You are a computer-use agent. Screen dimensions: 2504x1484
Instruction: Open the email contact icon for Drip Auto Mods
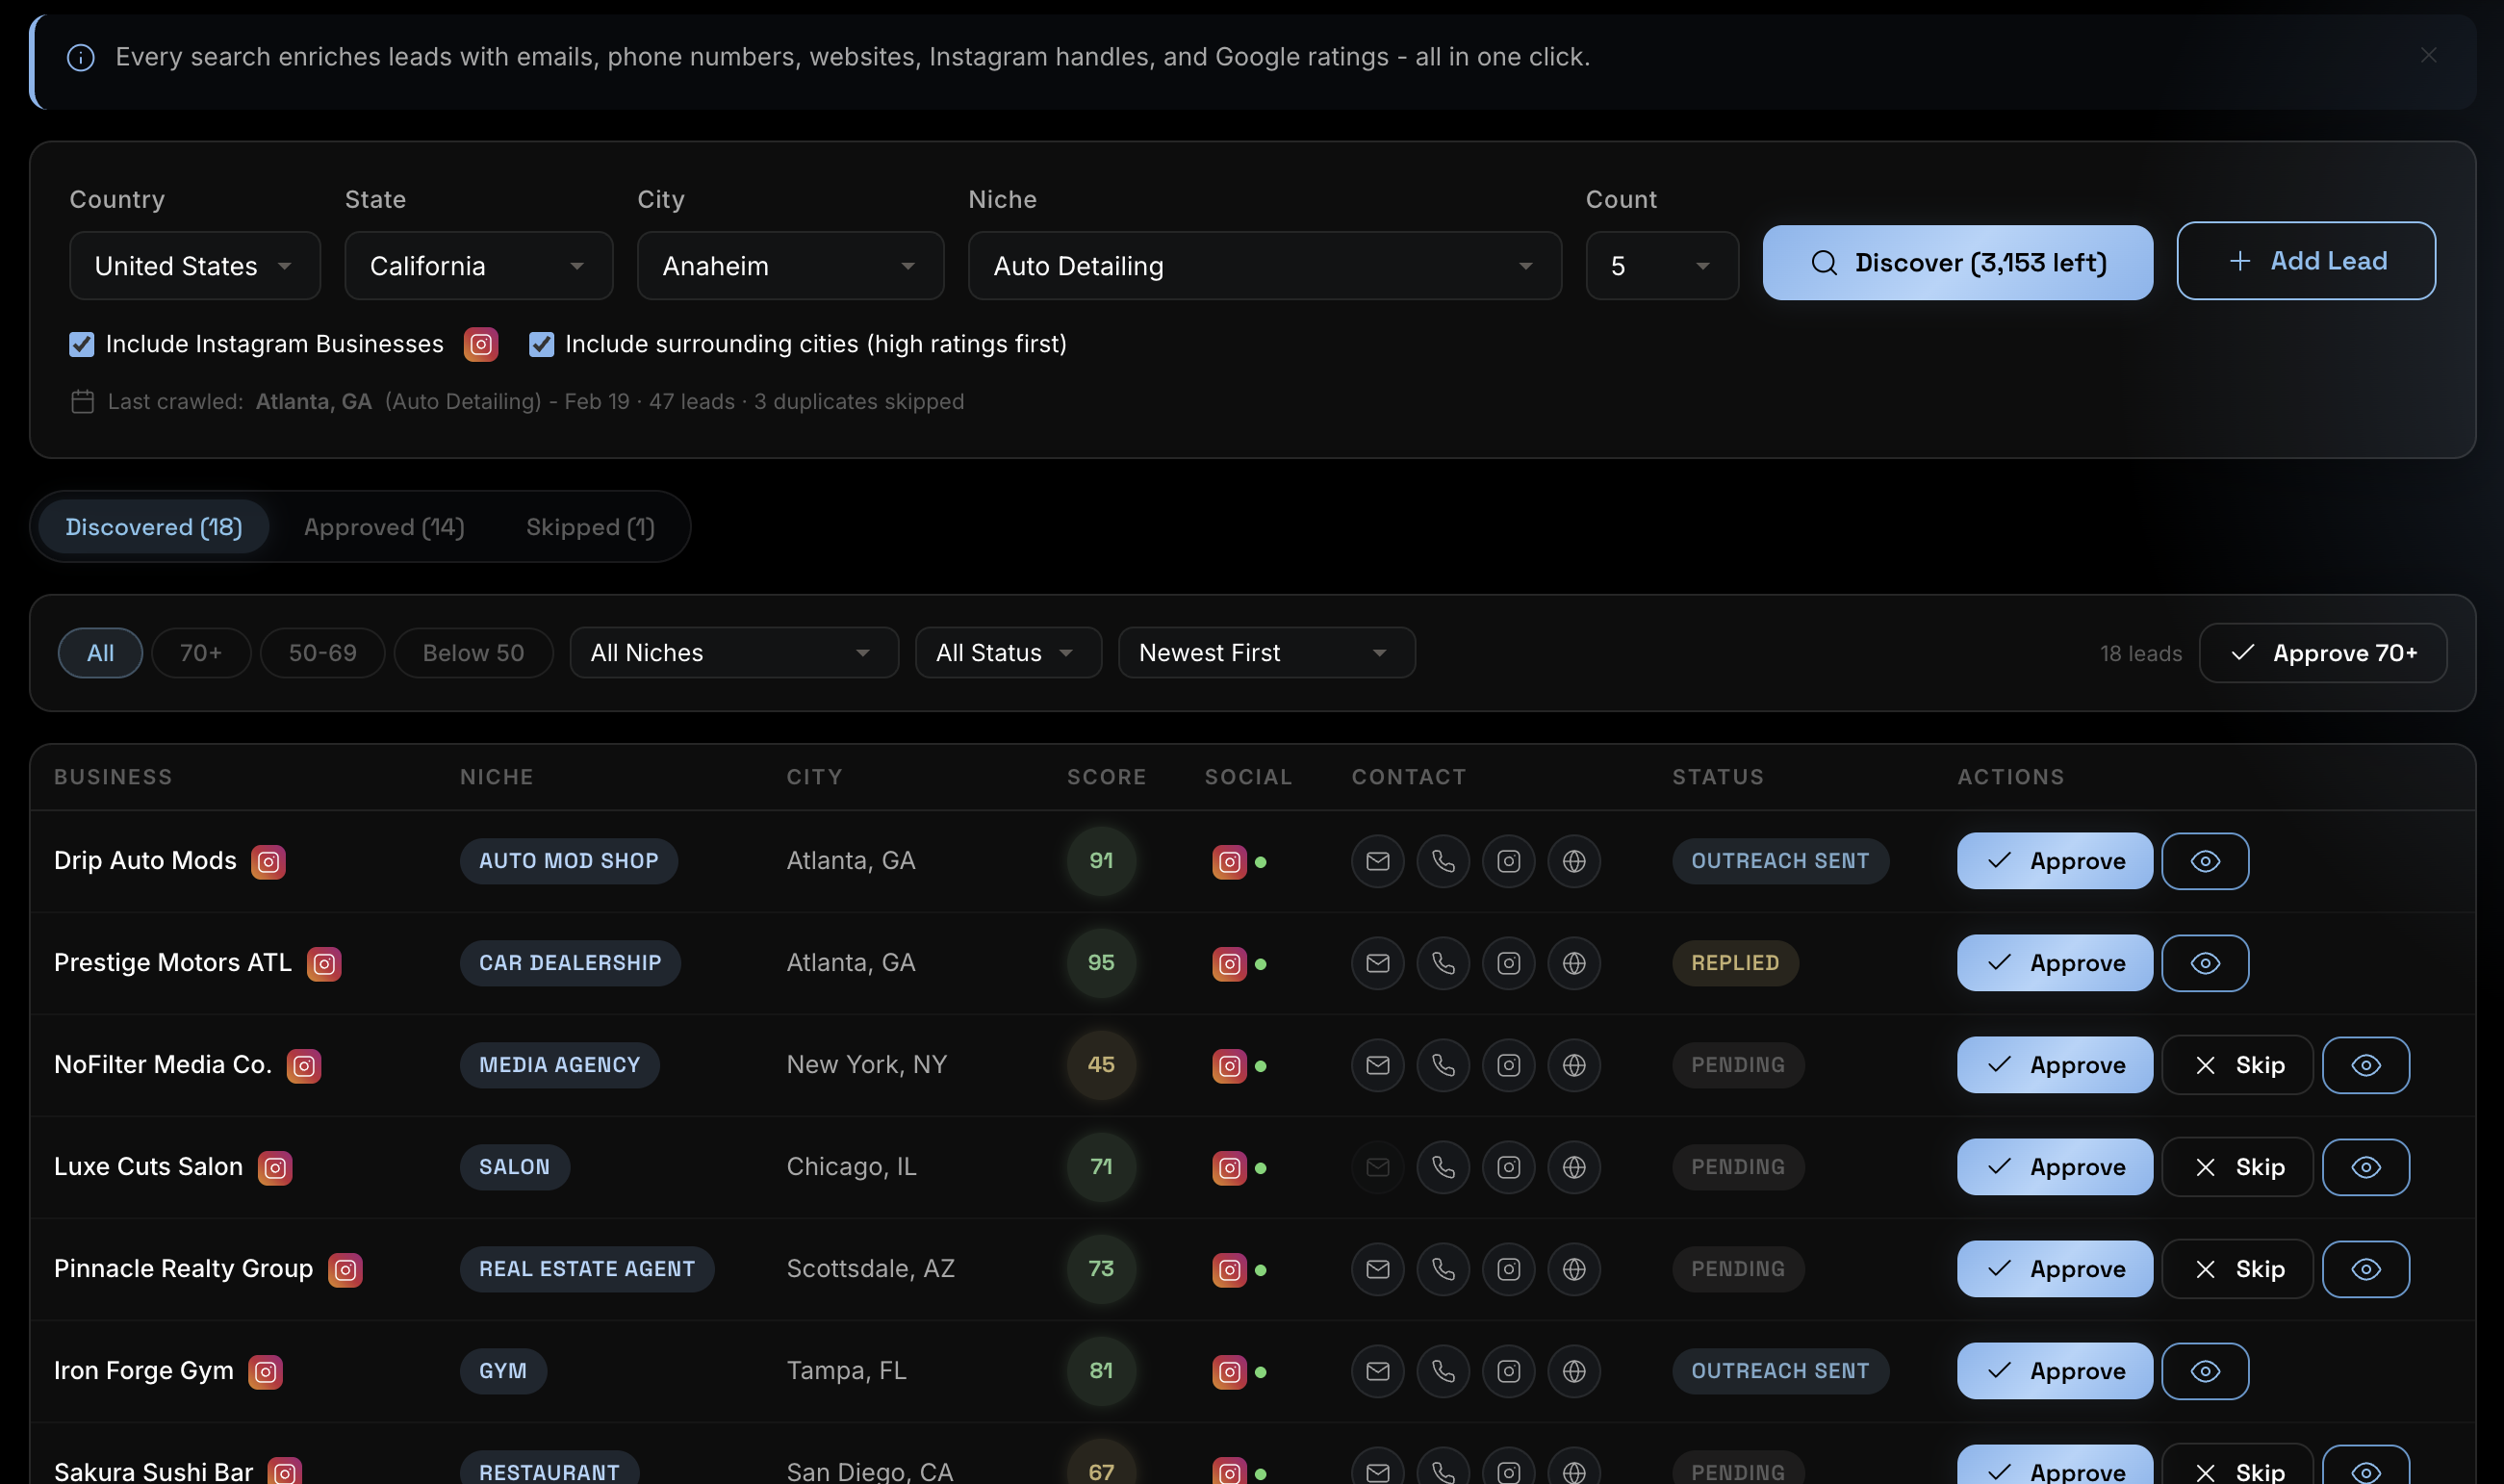pos(1377,861)
